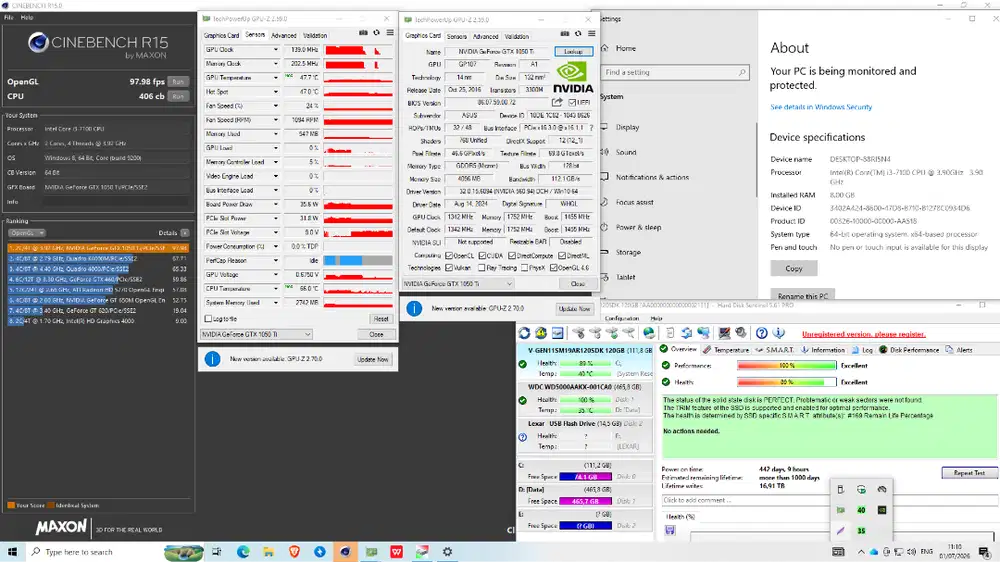Toggle DirectCompute checkbox in GPU-Z
The width and height of the screenshot is (1000, 562).
(x=512, y=256)
